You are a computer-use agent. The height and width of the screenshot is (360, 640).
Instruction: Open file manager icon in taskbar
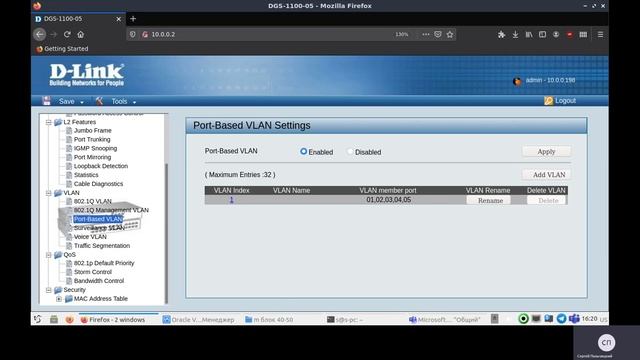(x=54, y=319)
